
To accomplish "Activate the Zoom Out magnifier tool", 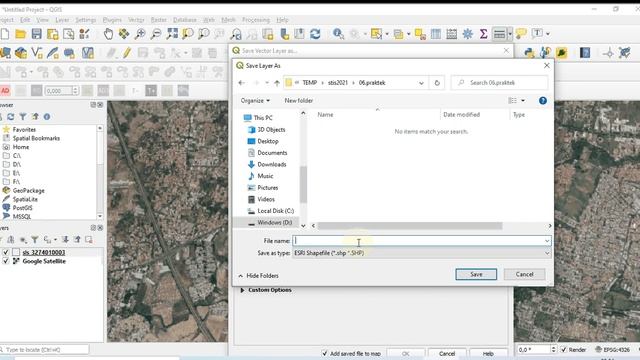I will click(x=156, y=34).
